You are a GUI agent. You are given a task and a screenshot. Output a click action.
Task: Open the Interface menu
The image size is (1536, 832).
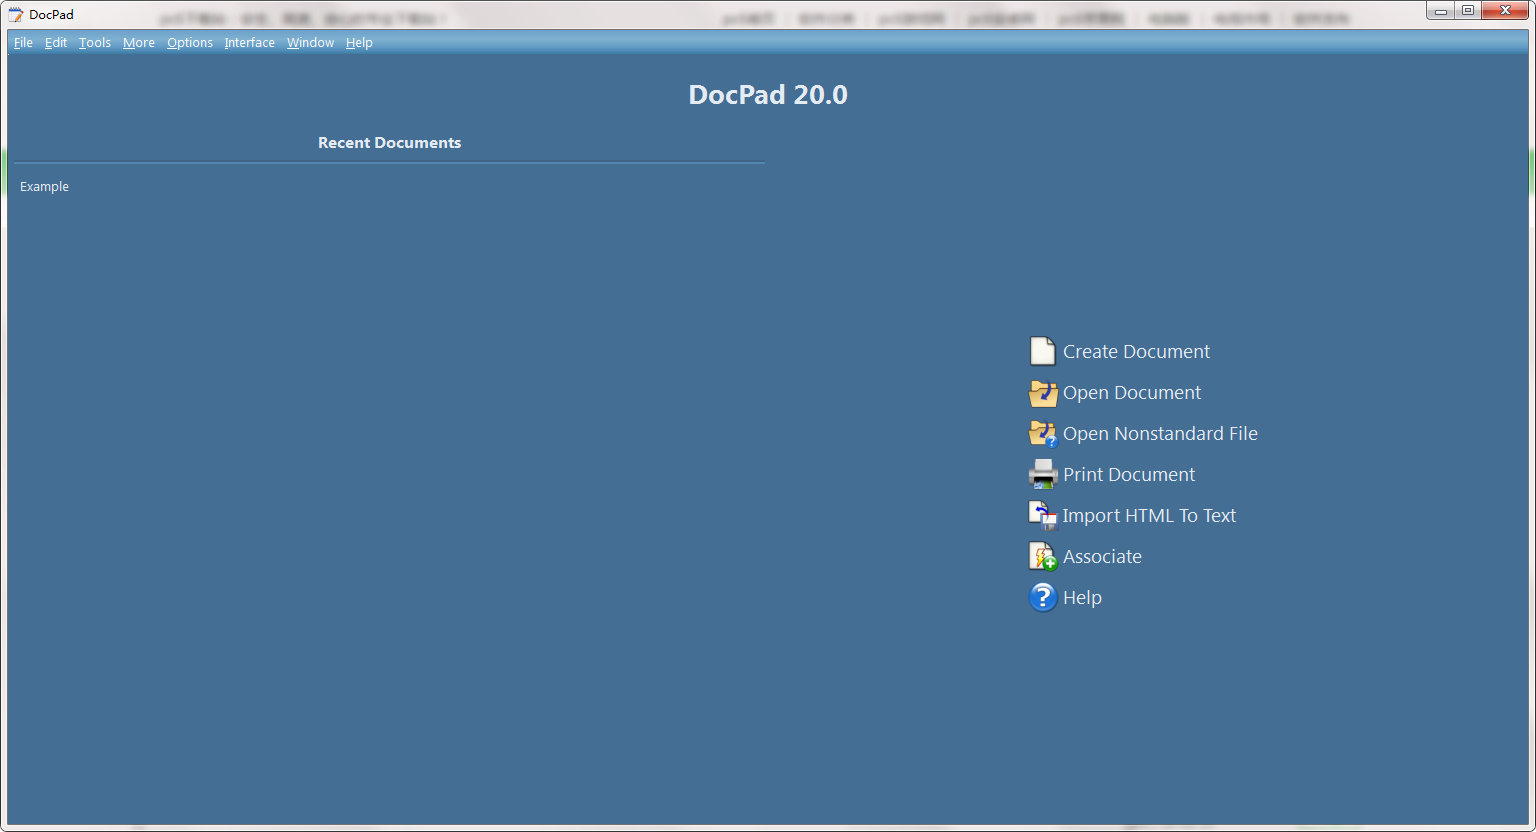pyautogui.click(x=250, y=43)
